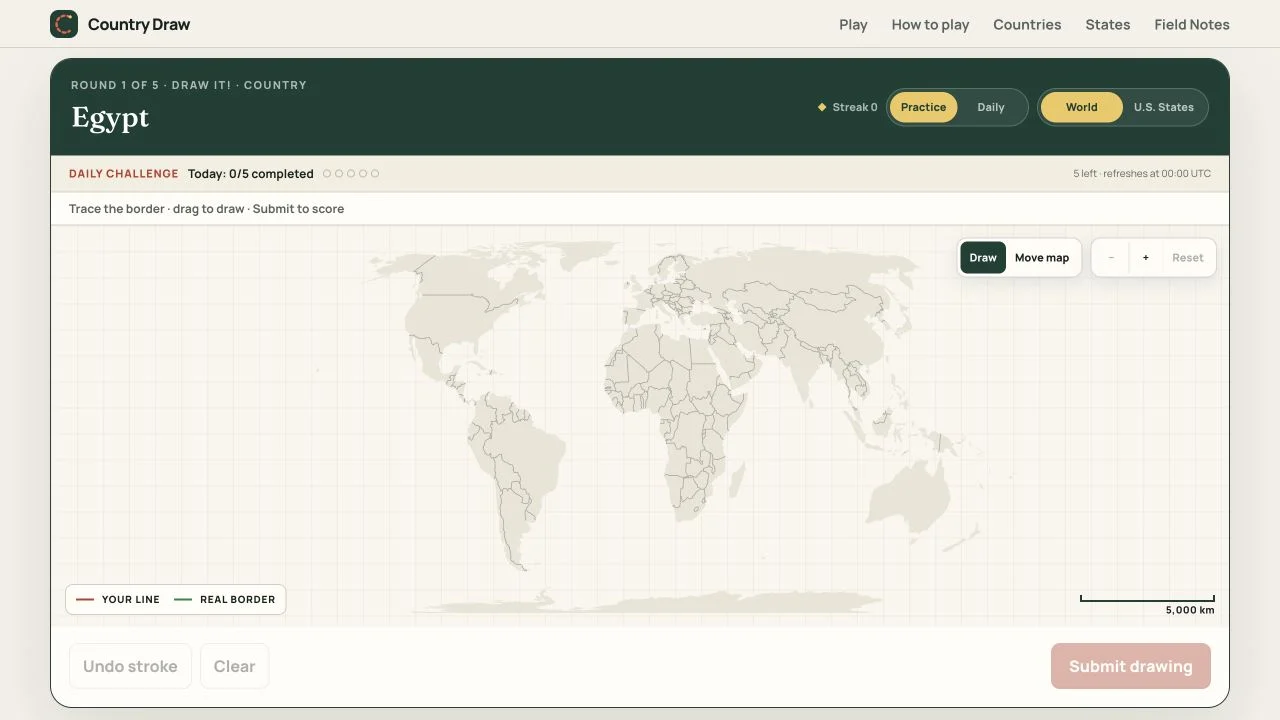The image size is (1280, 720).
Task: Click the first daily progress circle
Action: pos(327,174)
